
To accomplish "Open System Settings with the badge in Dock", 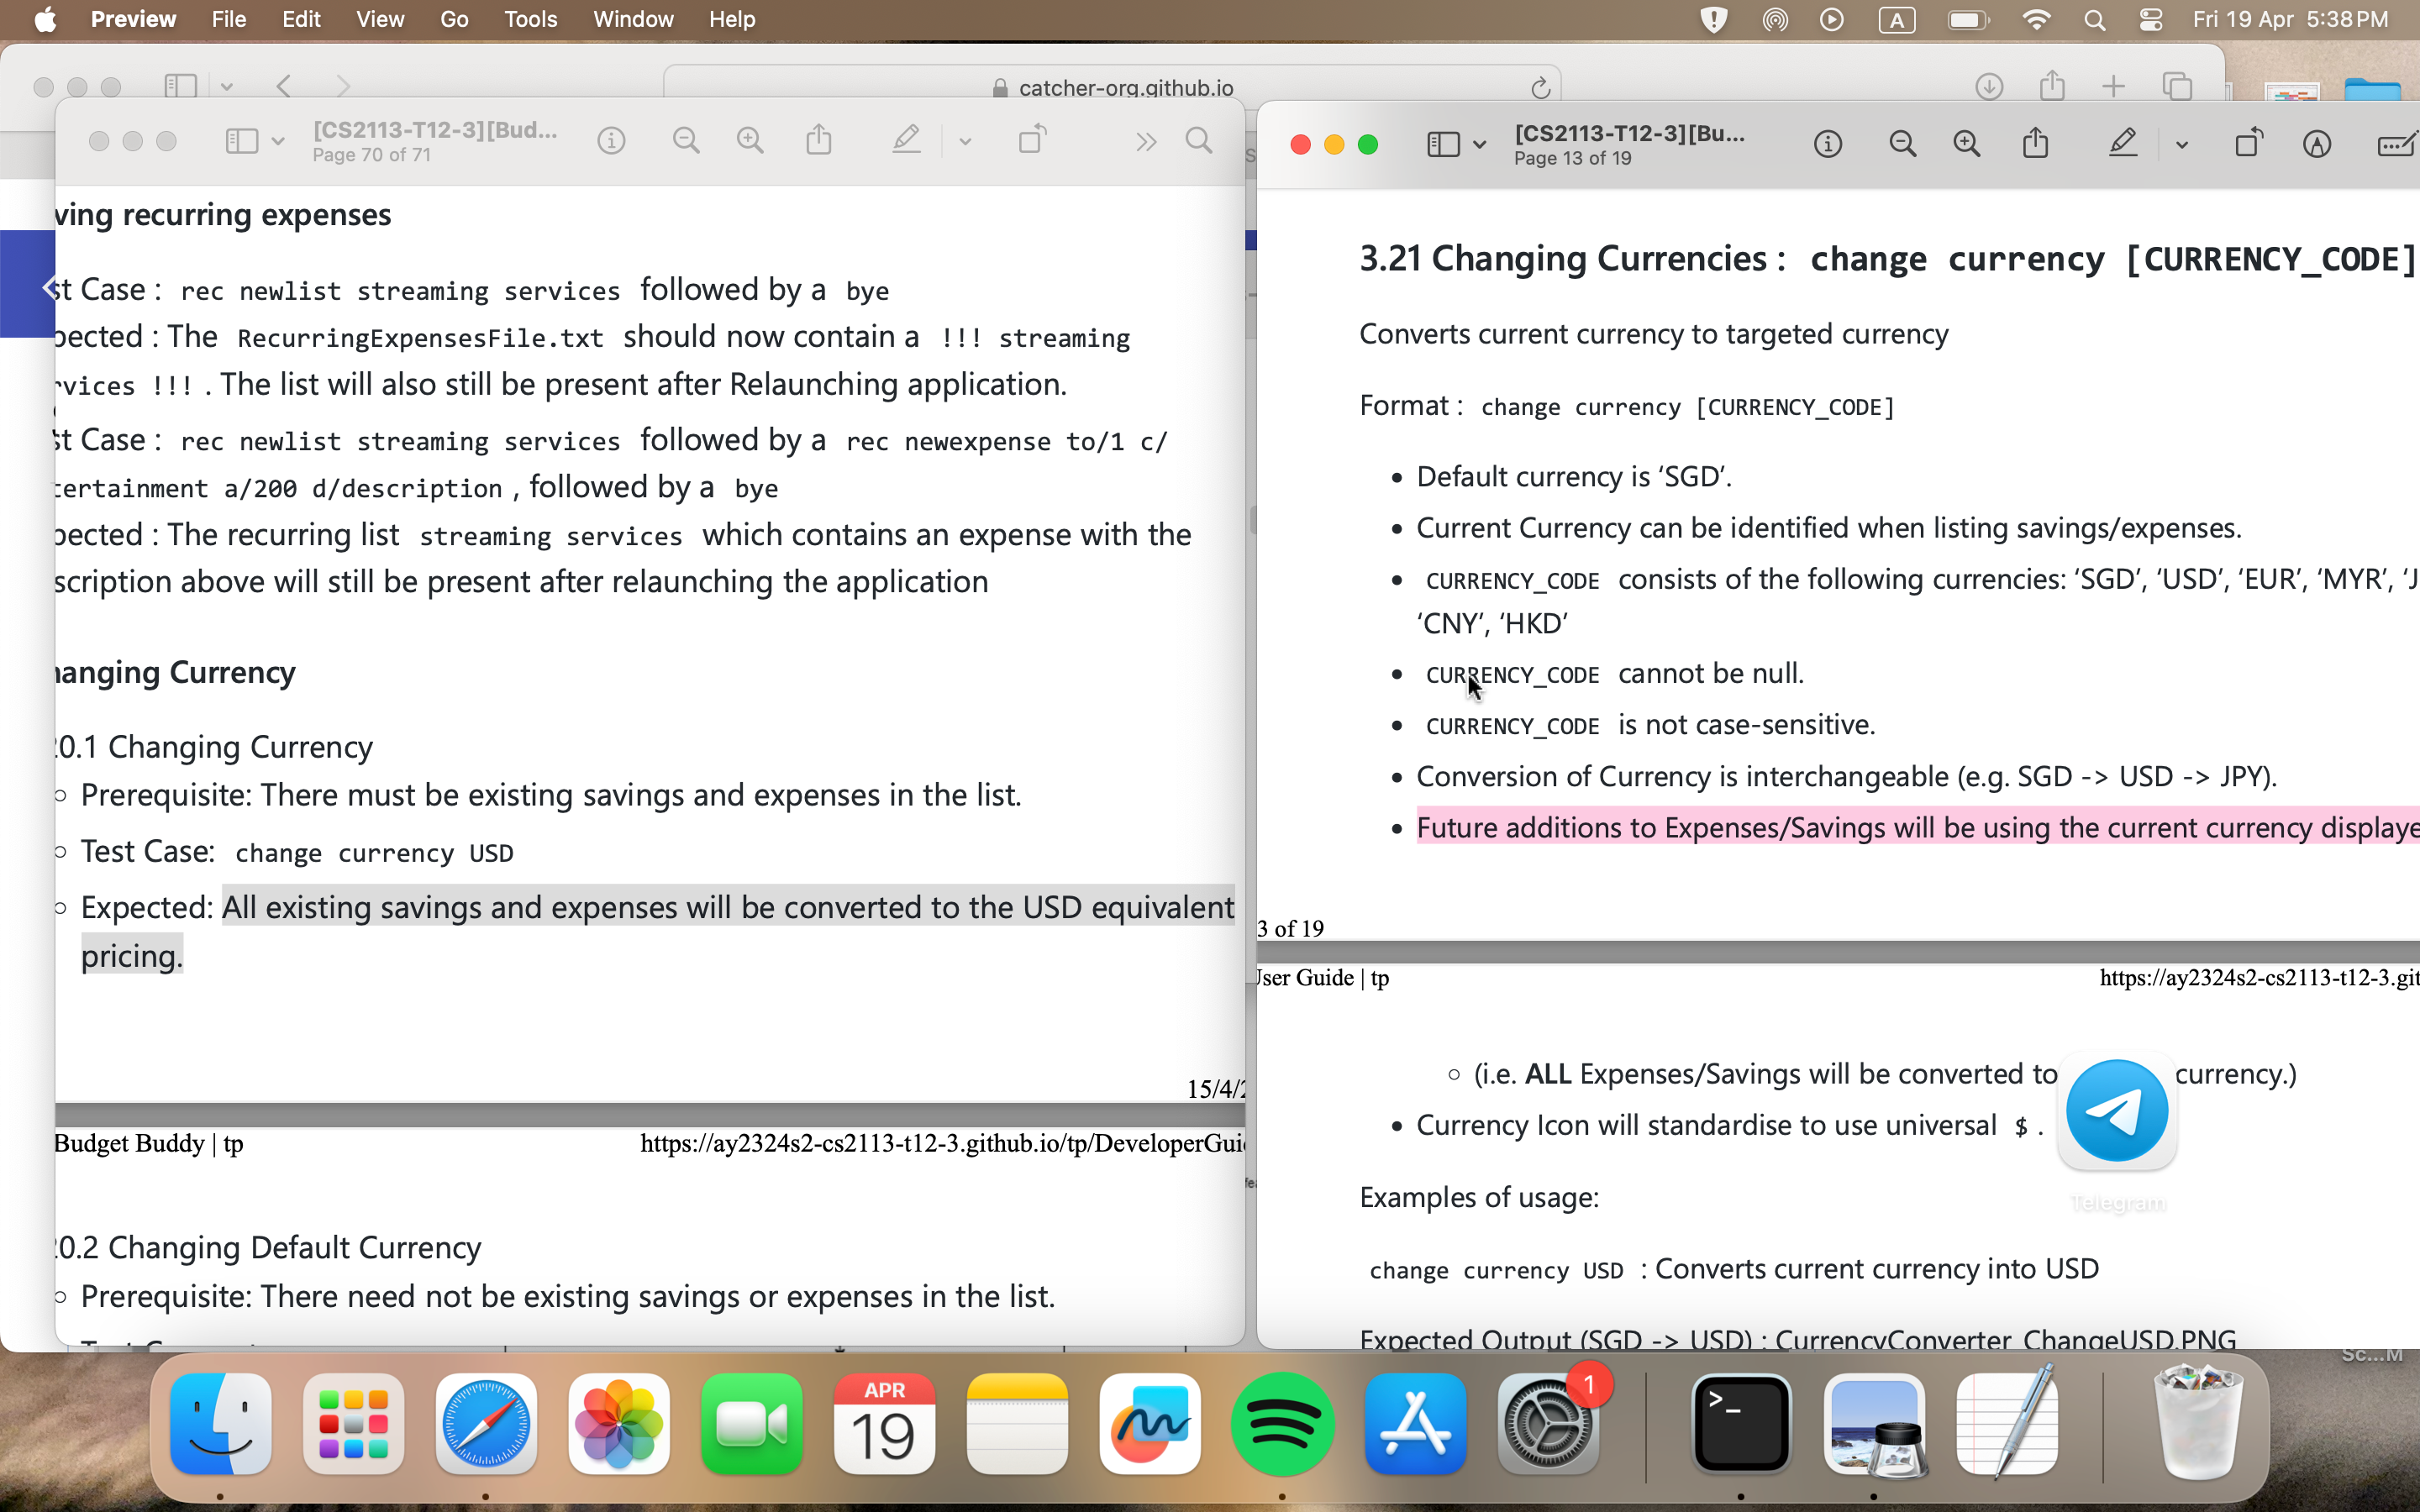I will coord(1548,1424).
